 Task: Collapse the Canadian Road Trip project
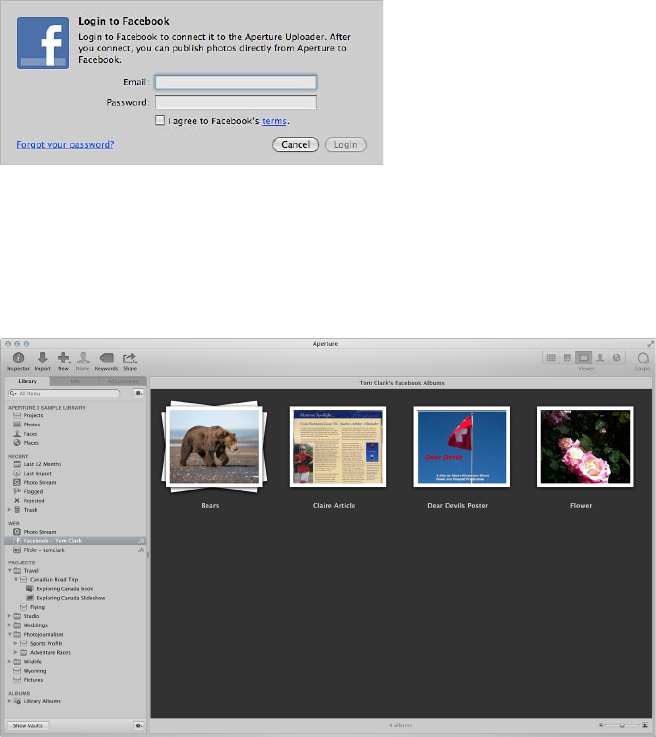click(16, 580)
